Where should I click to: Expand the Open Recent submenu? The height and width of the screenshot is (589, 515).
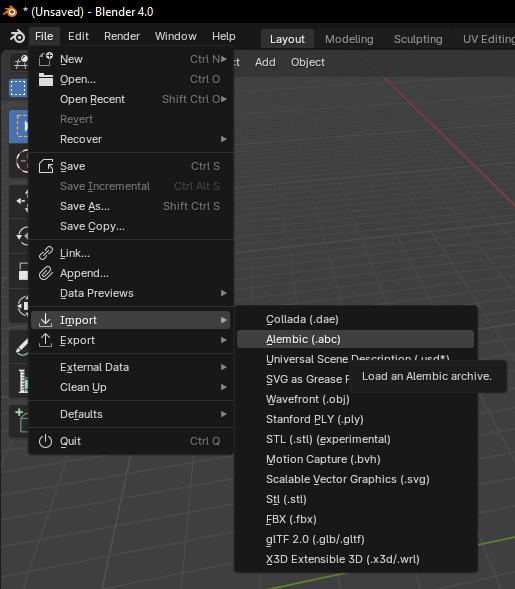(224, 99)
